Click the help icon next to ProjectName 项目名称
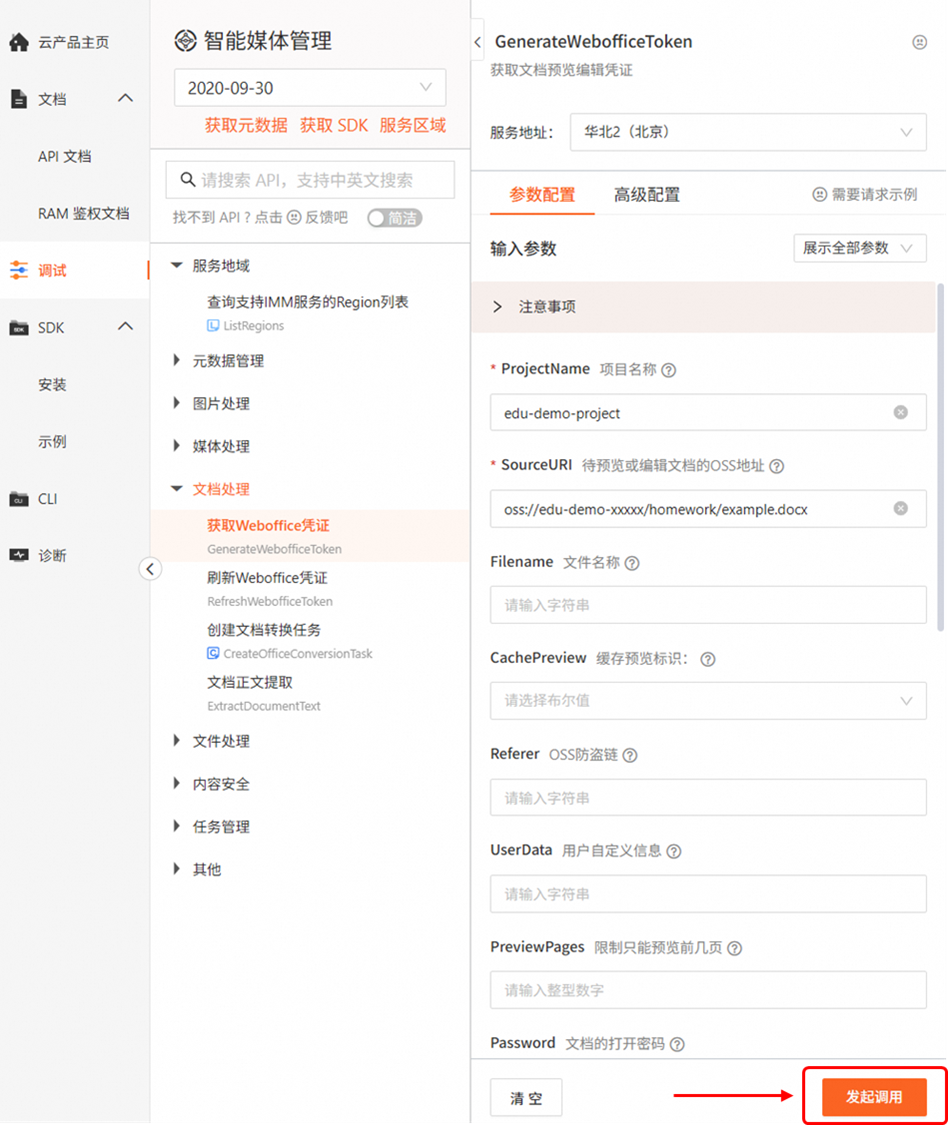The width and height of the screenshot is (948, 1125). tap(668, 370)
